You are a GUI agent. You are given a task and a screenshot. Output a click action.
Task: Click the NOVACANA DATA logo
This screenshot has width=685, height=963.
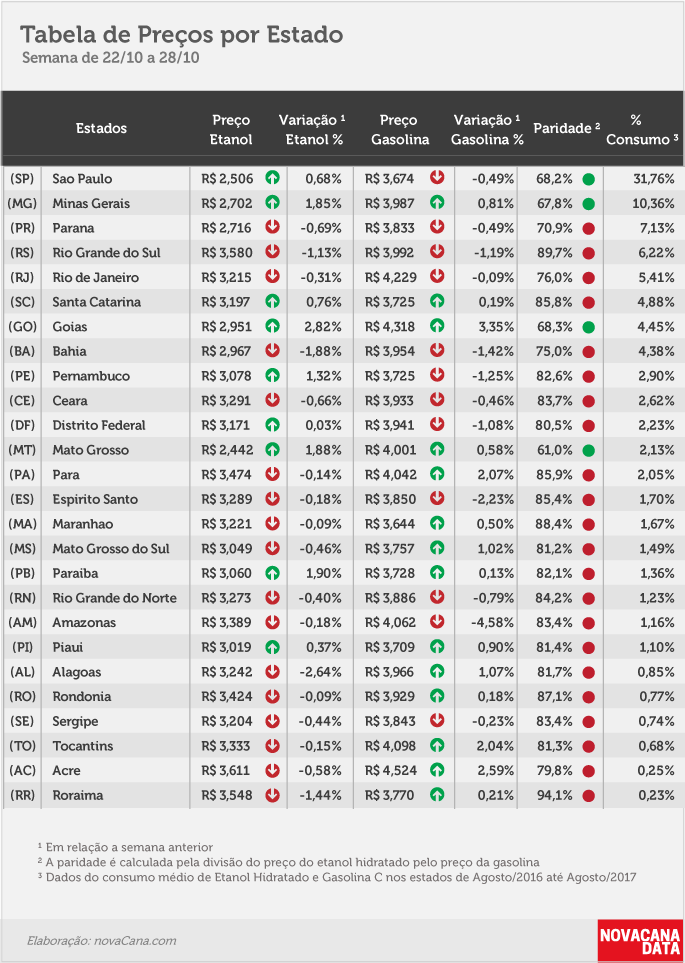click(640, 940)
